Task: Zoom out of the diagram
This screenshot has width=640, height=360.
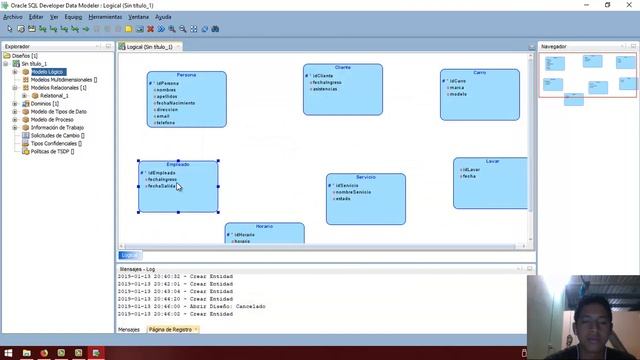Action: tap(183, 29)
